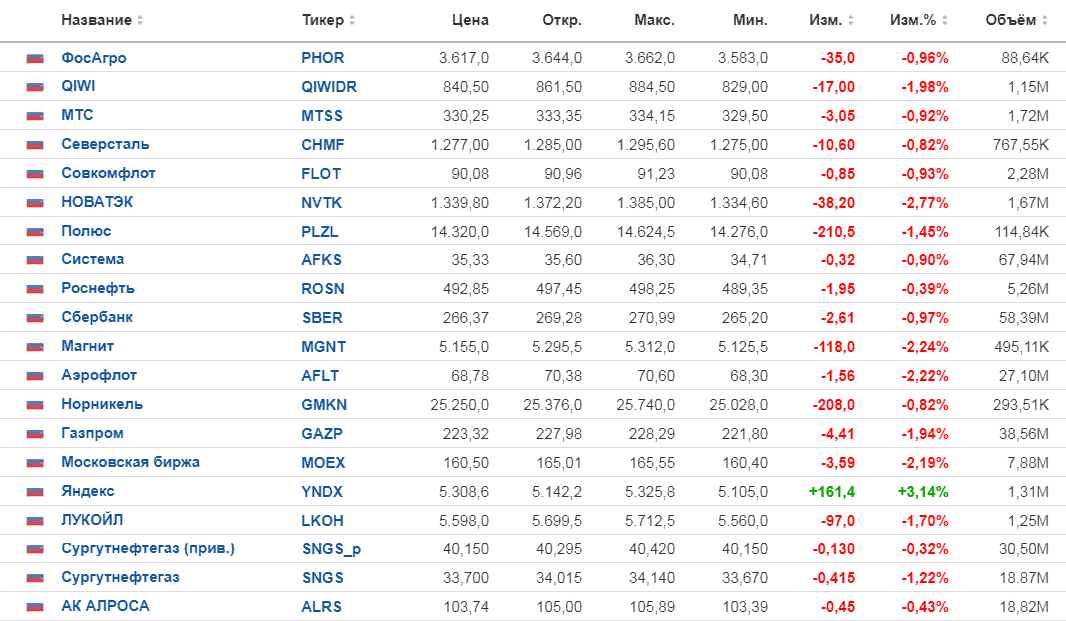
Task: Click the flag icon beside Полюс
Action: pyautogui.click(x=35, y=232)
